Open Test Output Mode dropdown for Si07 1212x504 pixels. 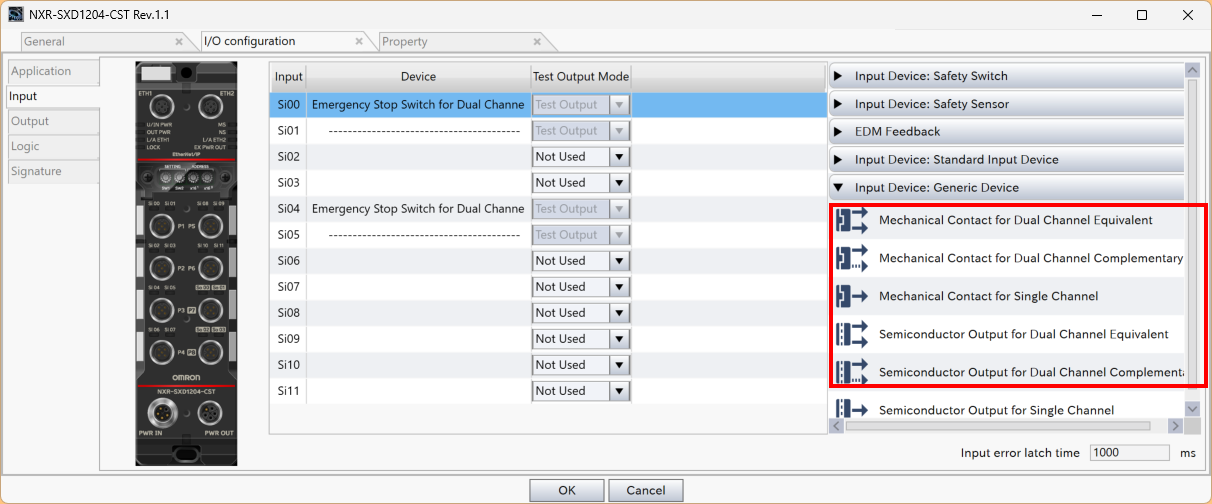pos(619,287)
